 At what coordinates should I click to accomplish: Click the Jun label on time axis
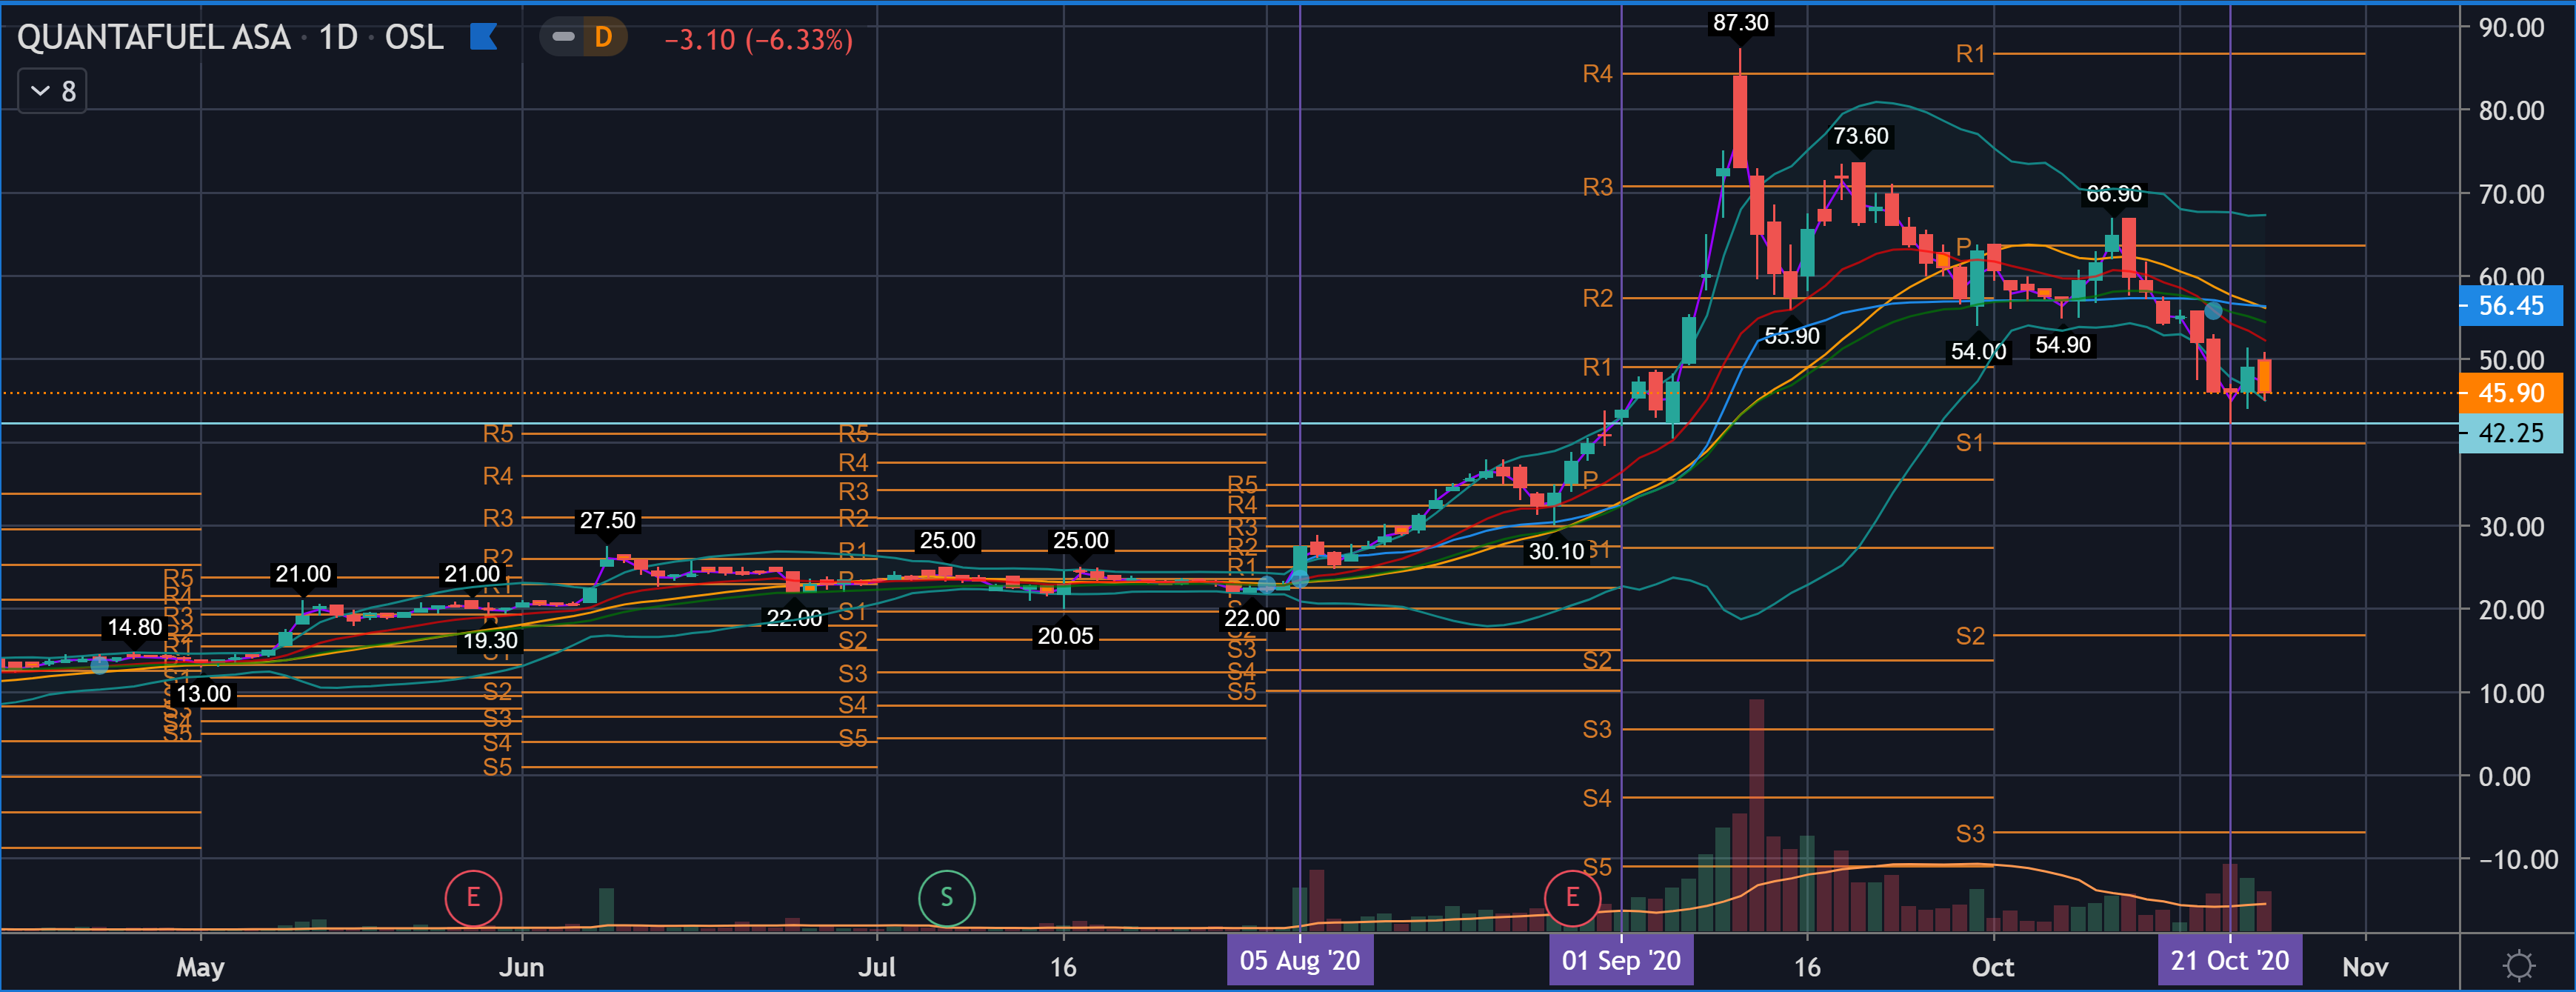521,967
